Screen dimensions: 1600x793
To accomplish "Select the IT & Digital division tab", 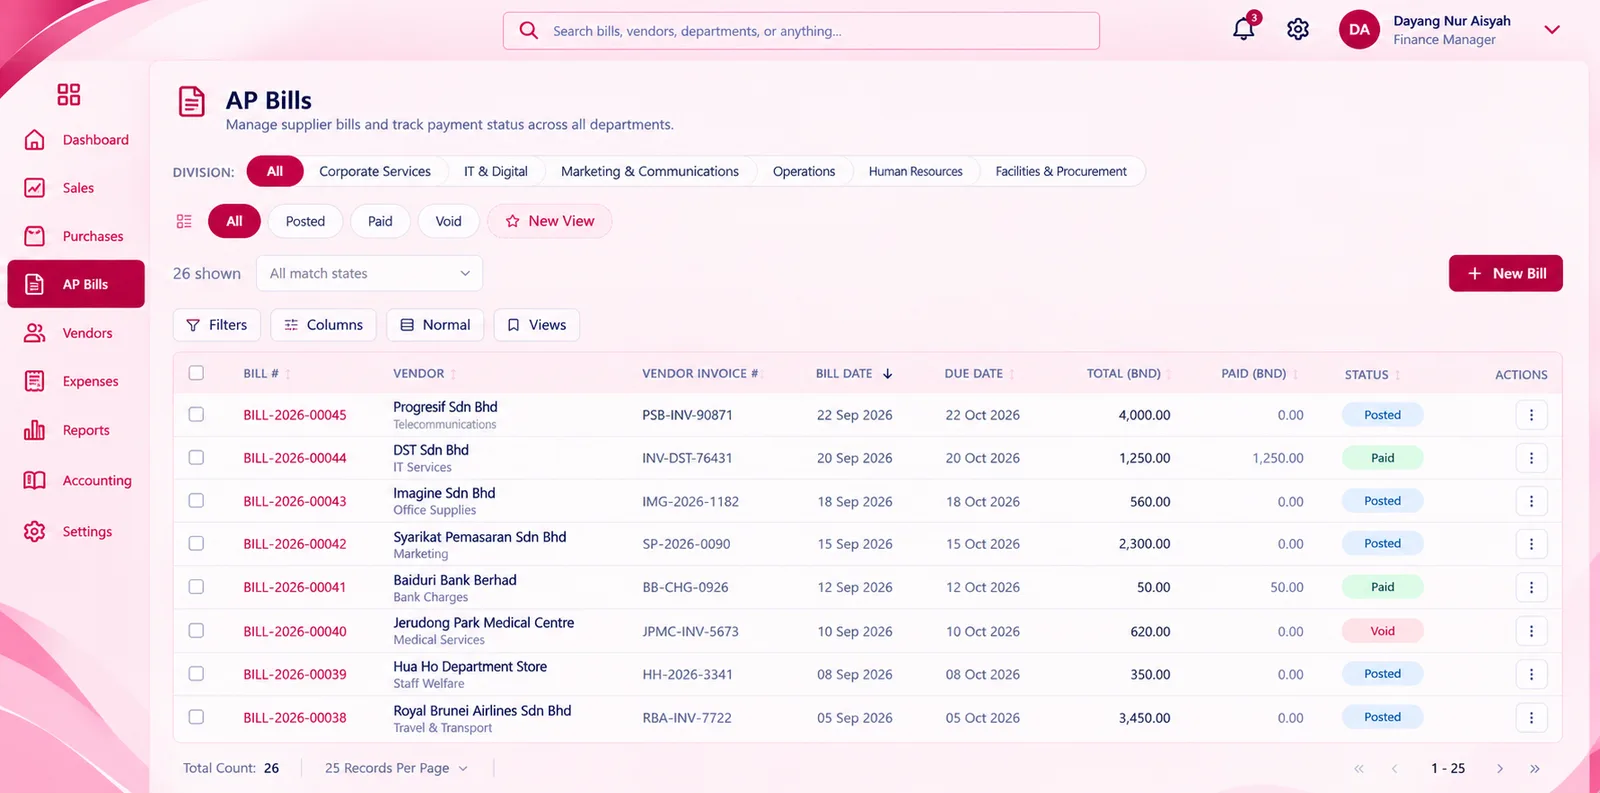I will (x=495, y=172).
